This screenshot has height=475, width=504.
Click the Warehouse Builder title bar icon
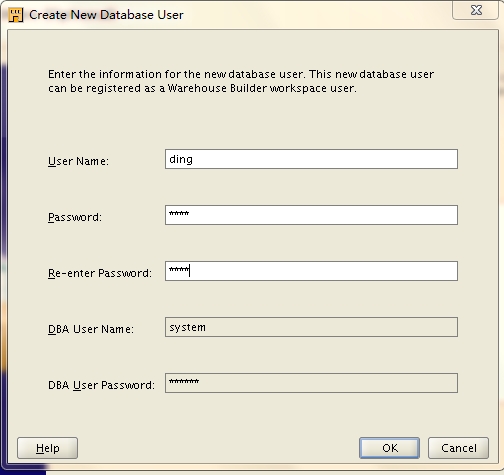tap(16, 15)
